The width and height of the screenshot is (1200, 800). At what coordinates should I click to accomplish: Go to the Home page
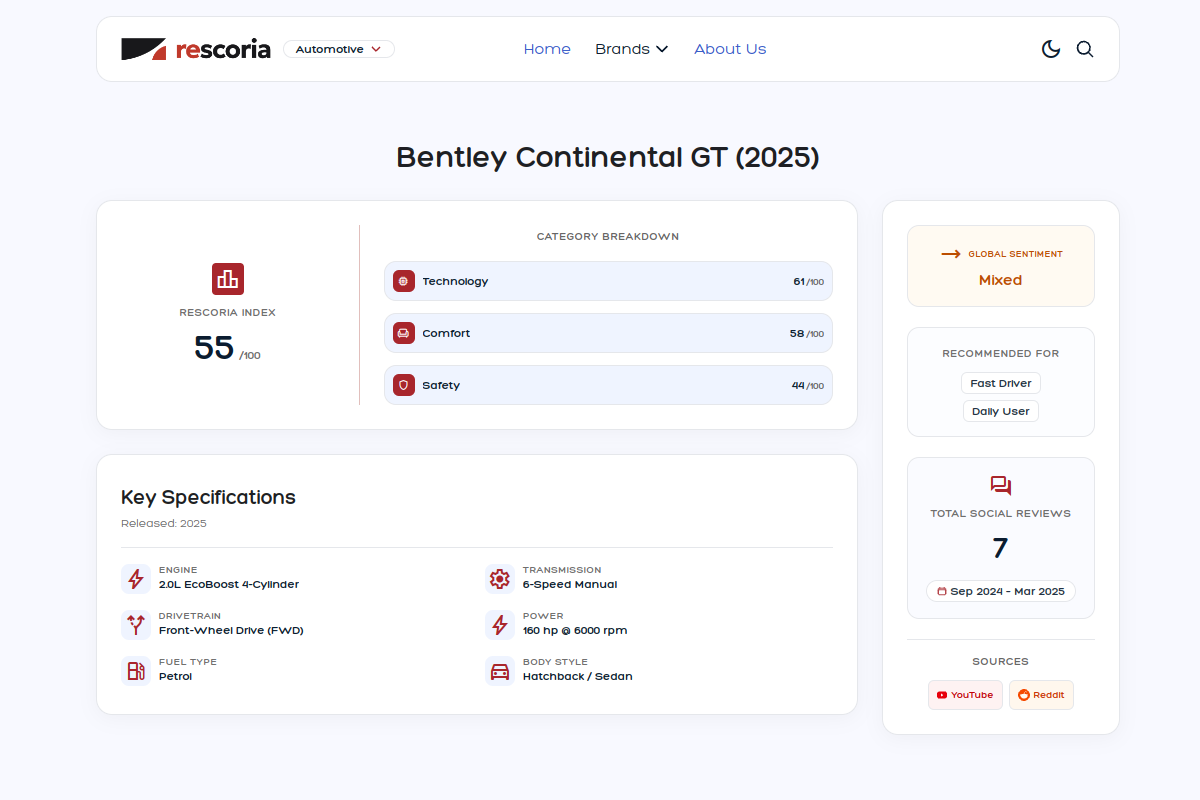pos(547,49)
